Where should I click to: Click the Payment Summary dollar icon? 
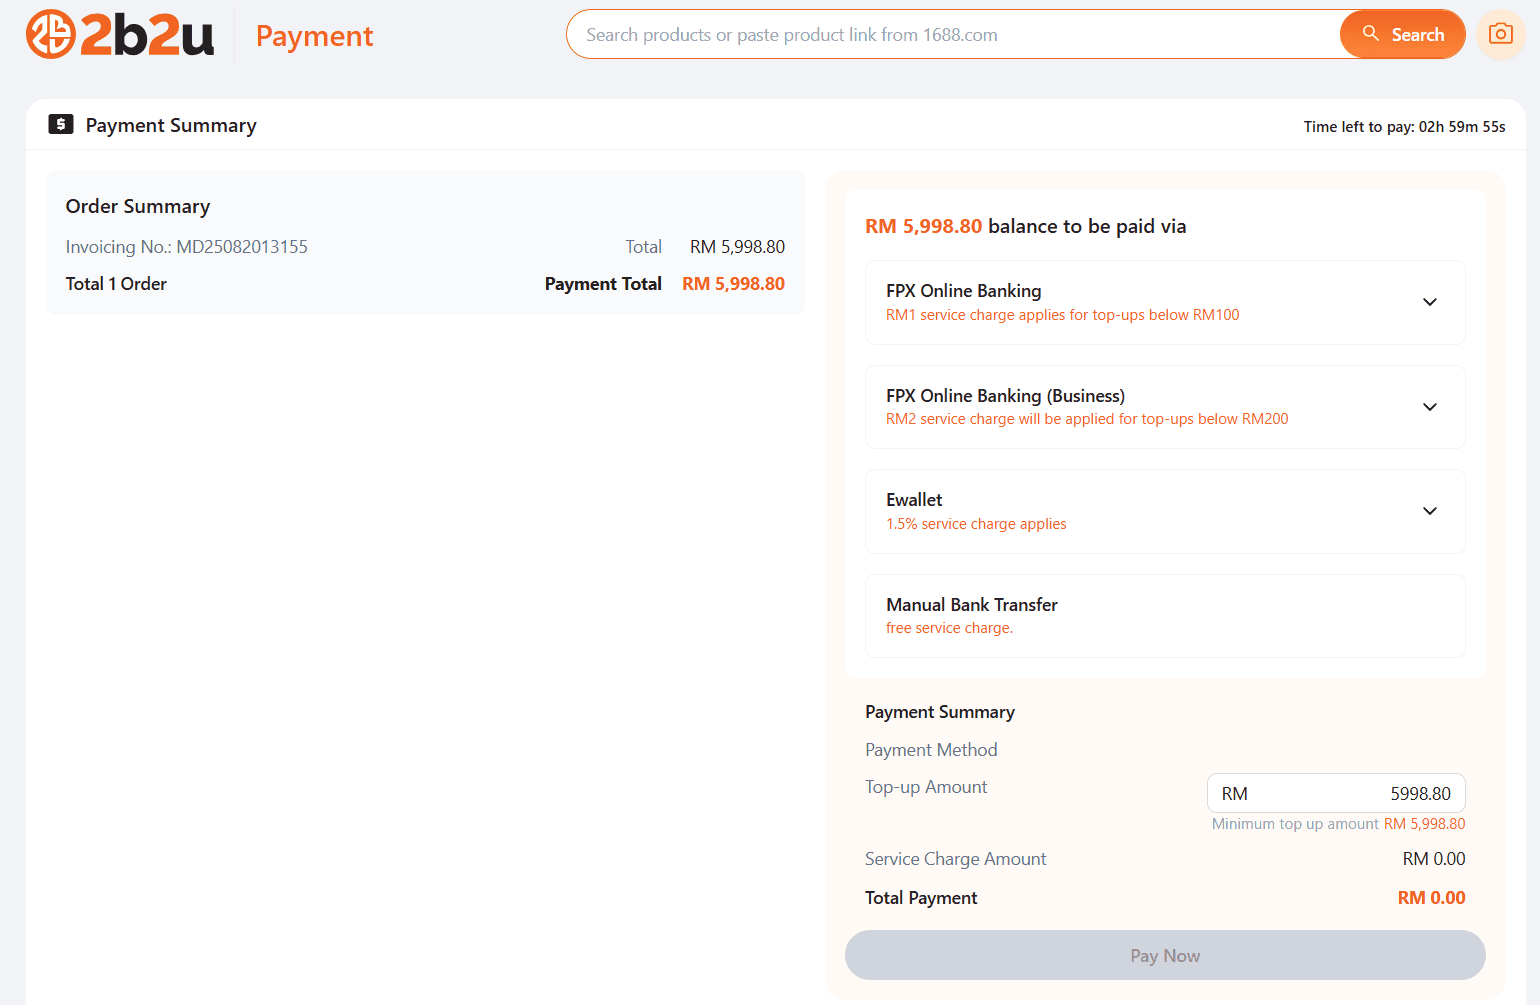pos(61,125)
